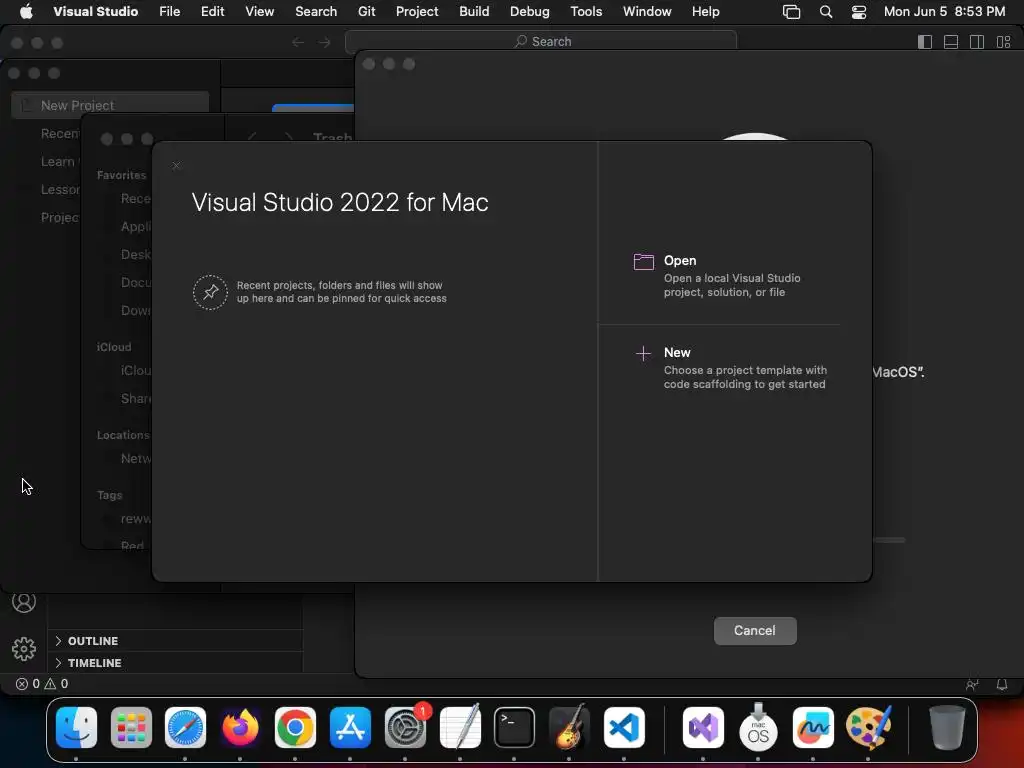Open the File menu

tap(170, 11)
